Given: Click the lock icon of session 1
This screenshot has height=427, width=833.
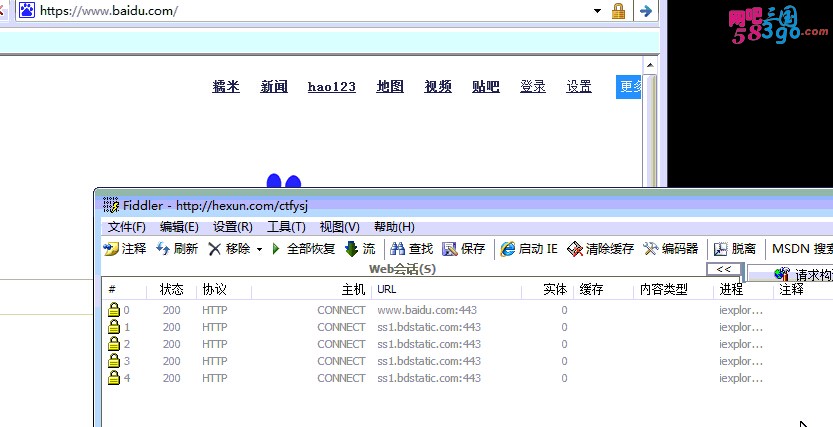Looking at the screenshot, I should click(114, 327).
